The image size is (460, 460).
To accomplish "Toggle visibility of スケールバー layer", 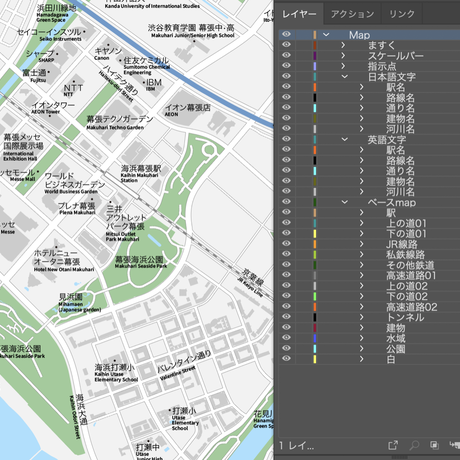I will [286, 55].
